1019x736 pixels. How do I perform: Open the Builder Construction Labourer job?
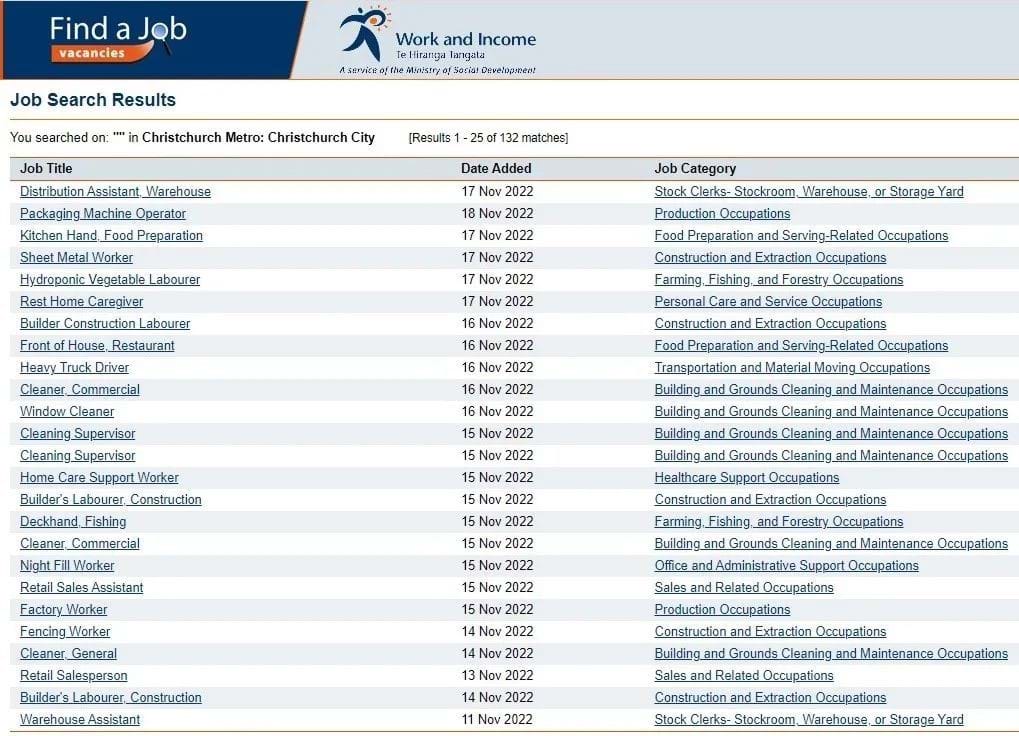coord(105,324)
